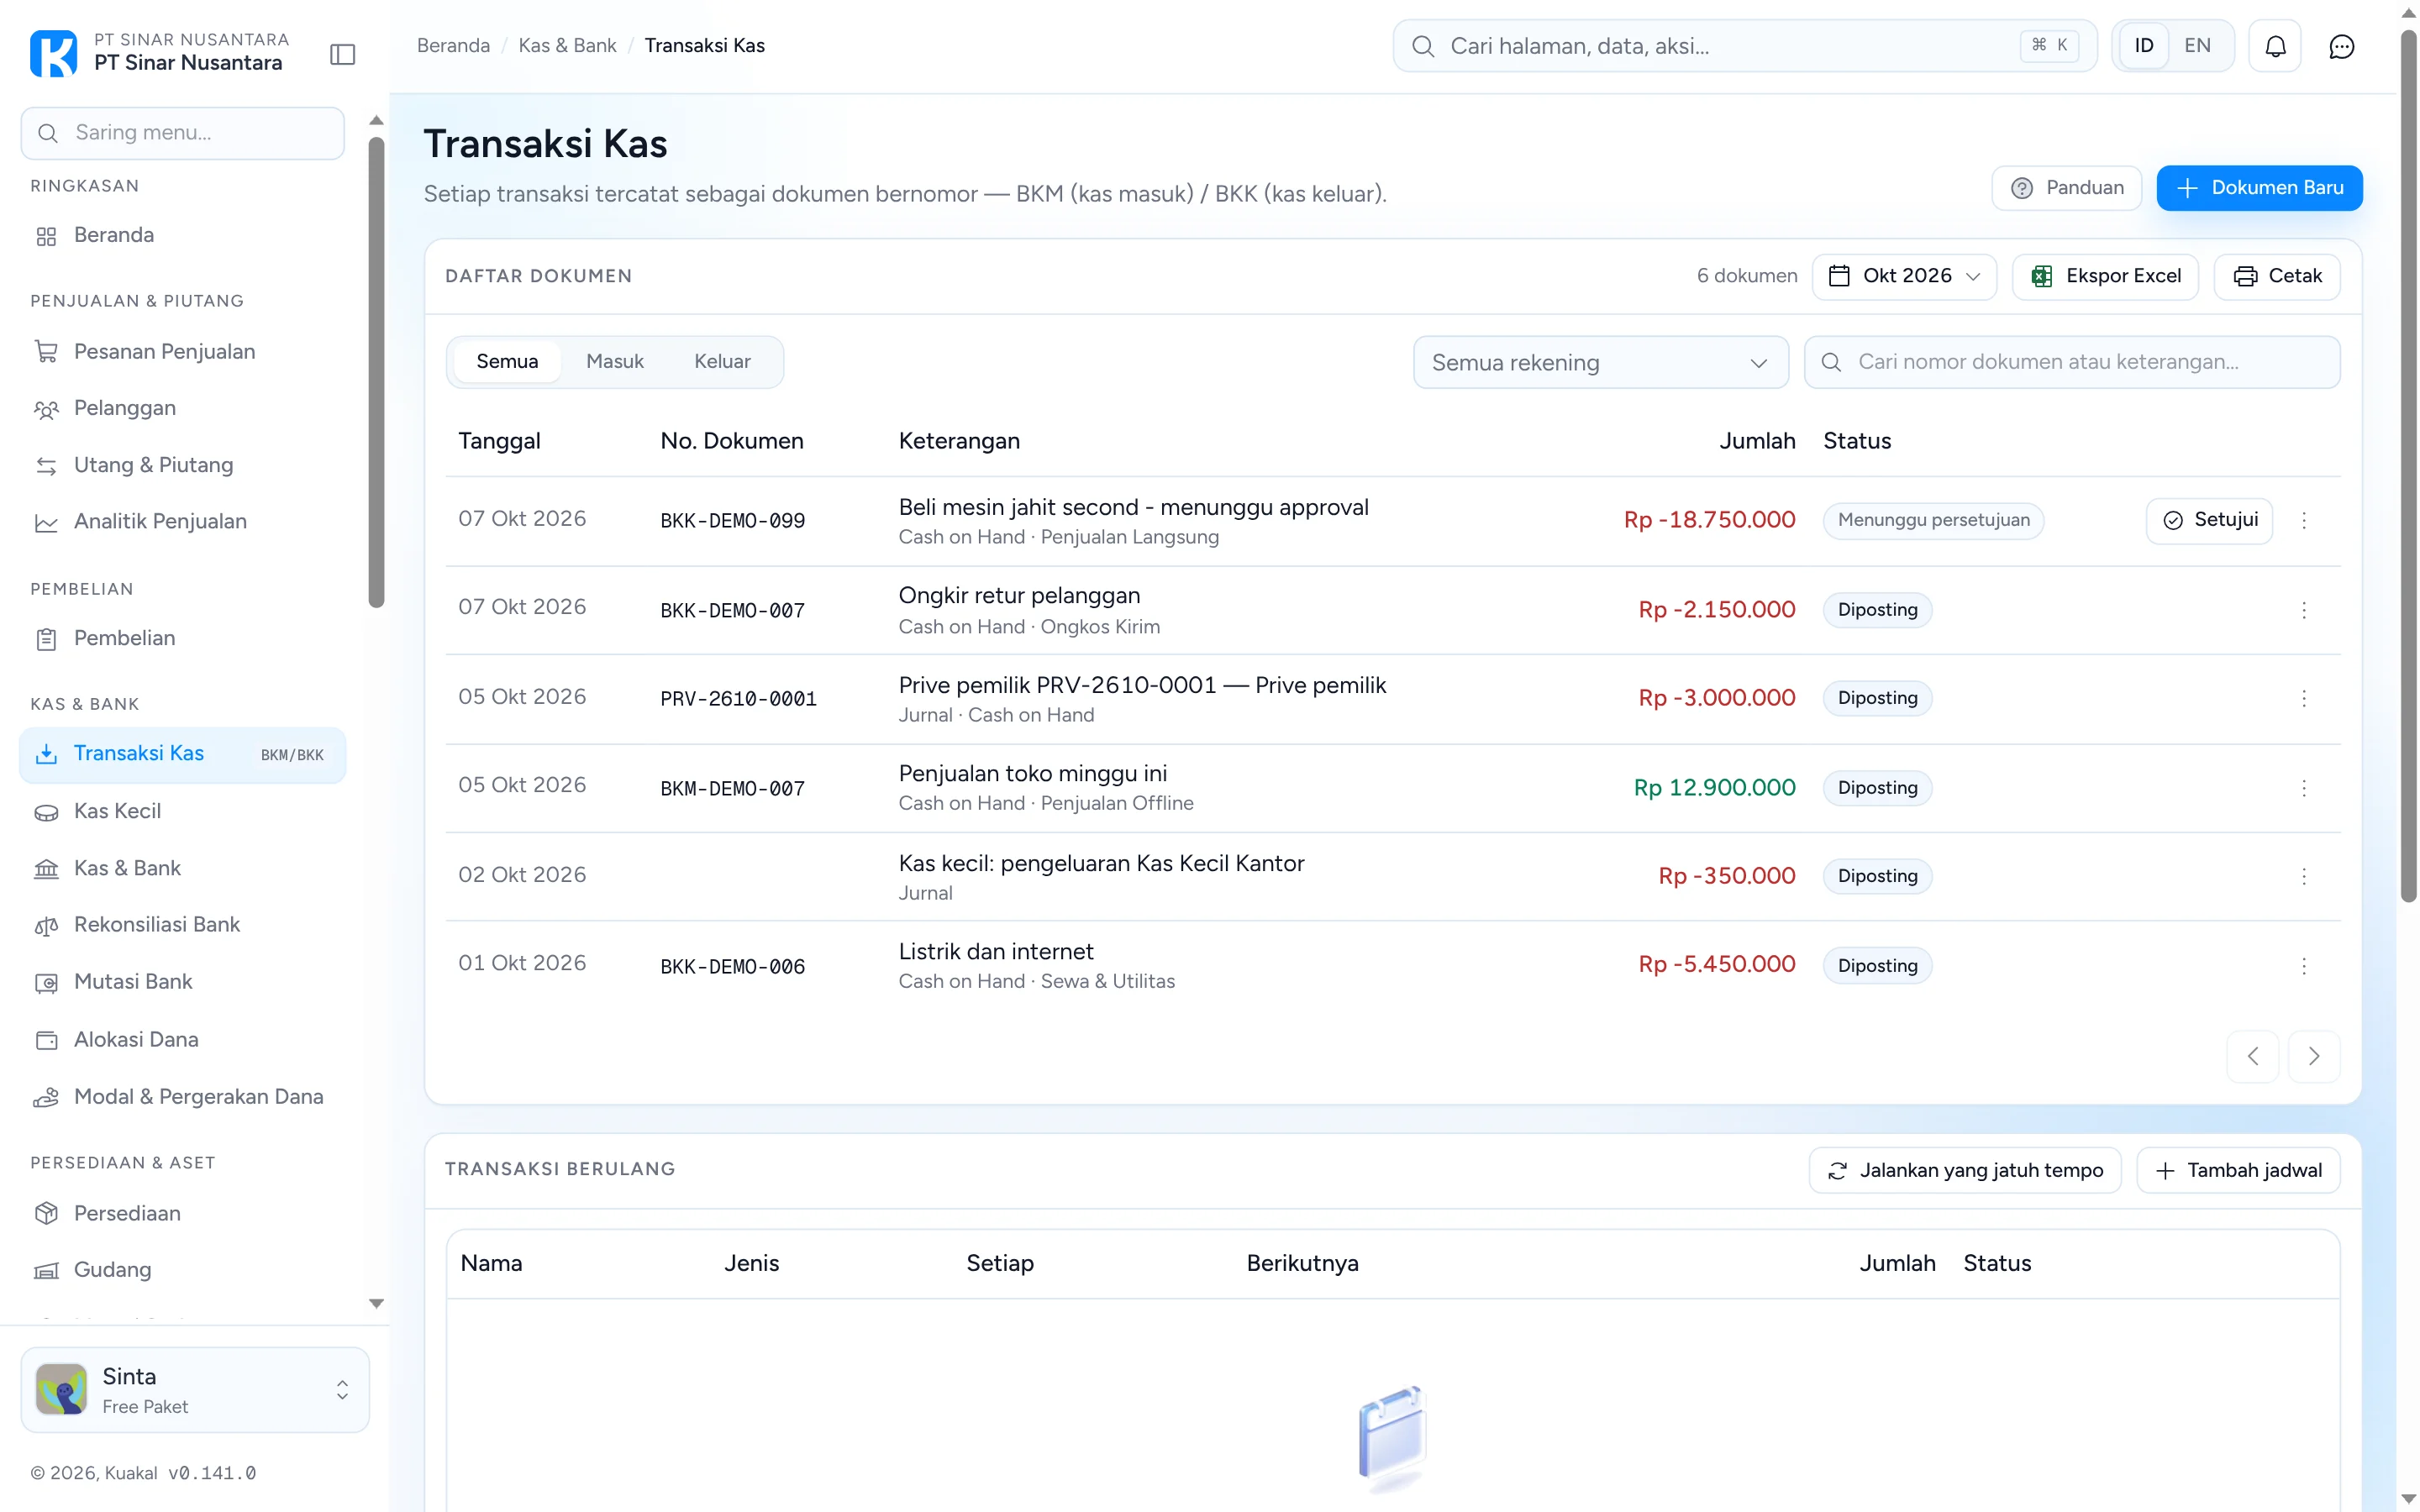The image size is (2420, 1512).
Task: Click Ekspor Excel button
Action: tap(2105, 276)
